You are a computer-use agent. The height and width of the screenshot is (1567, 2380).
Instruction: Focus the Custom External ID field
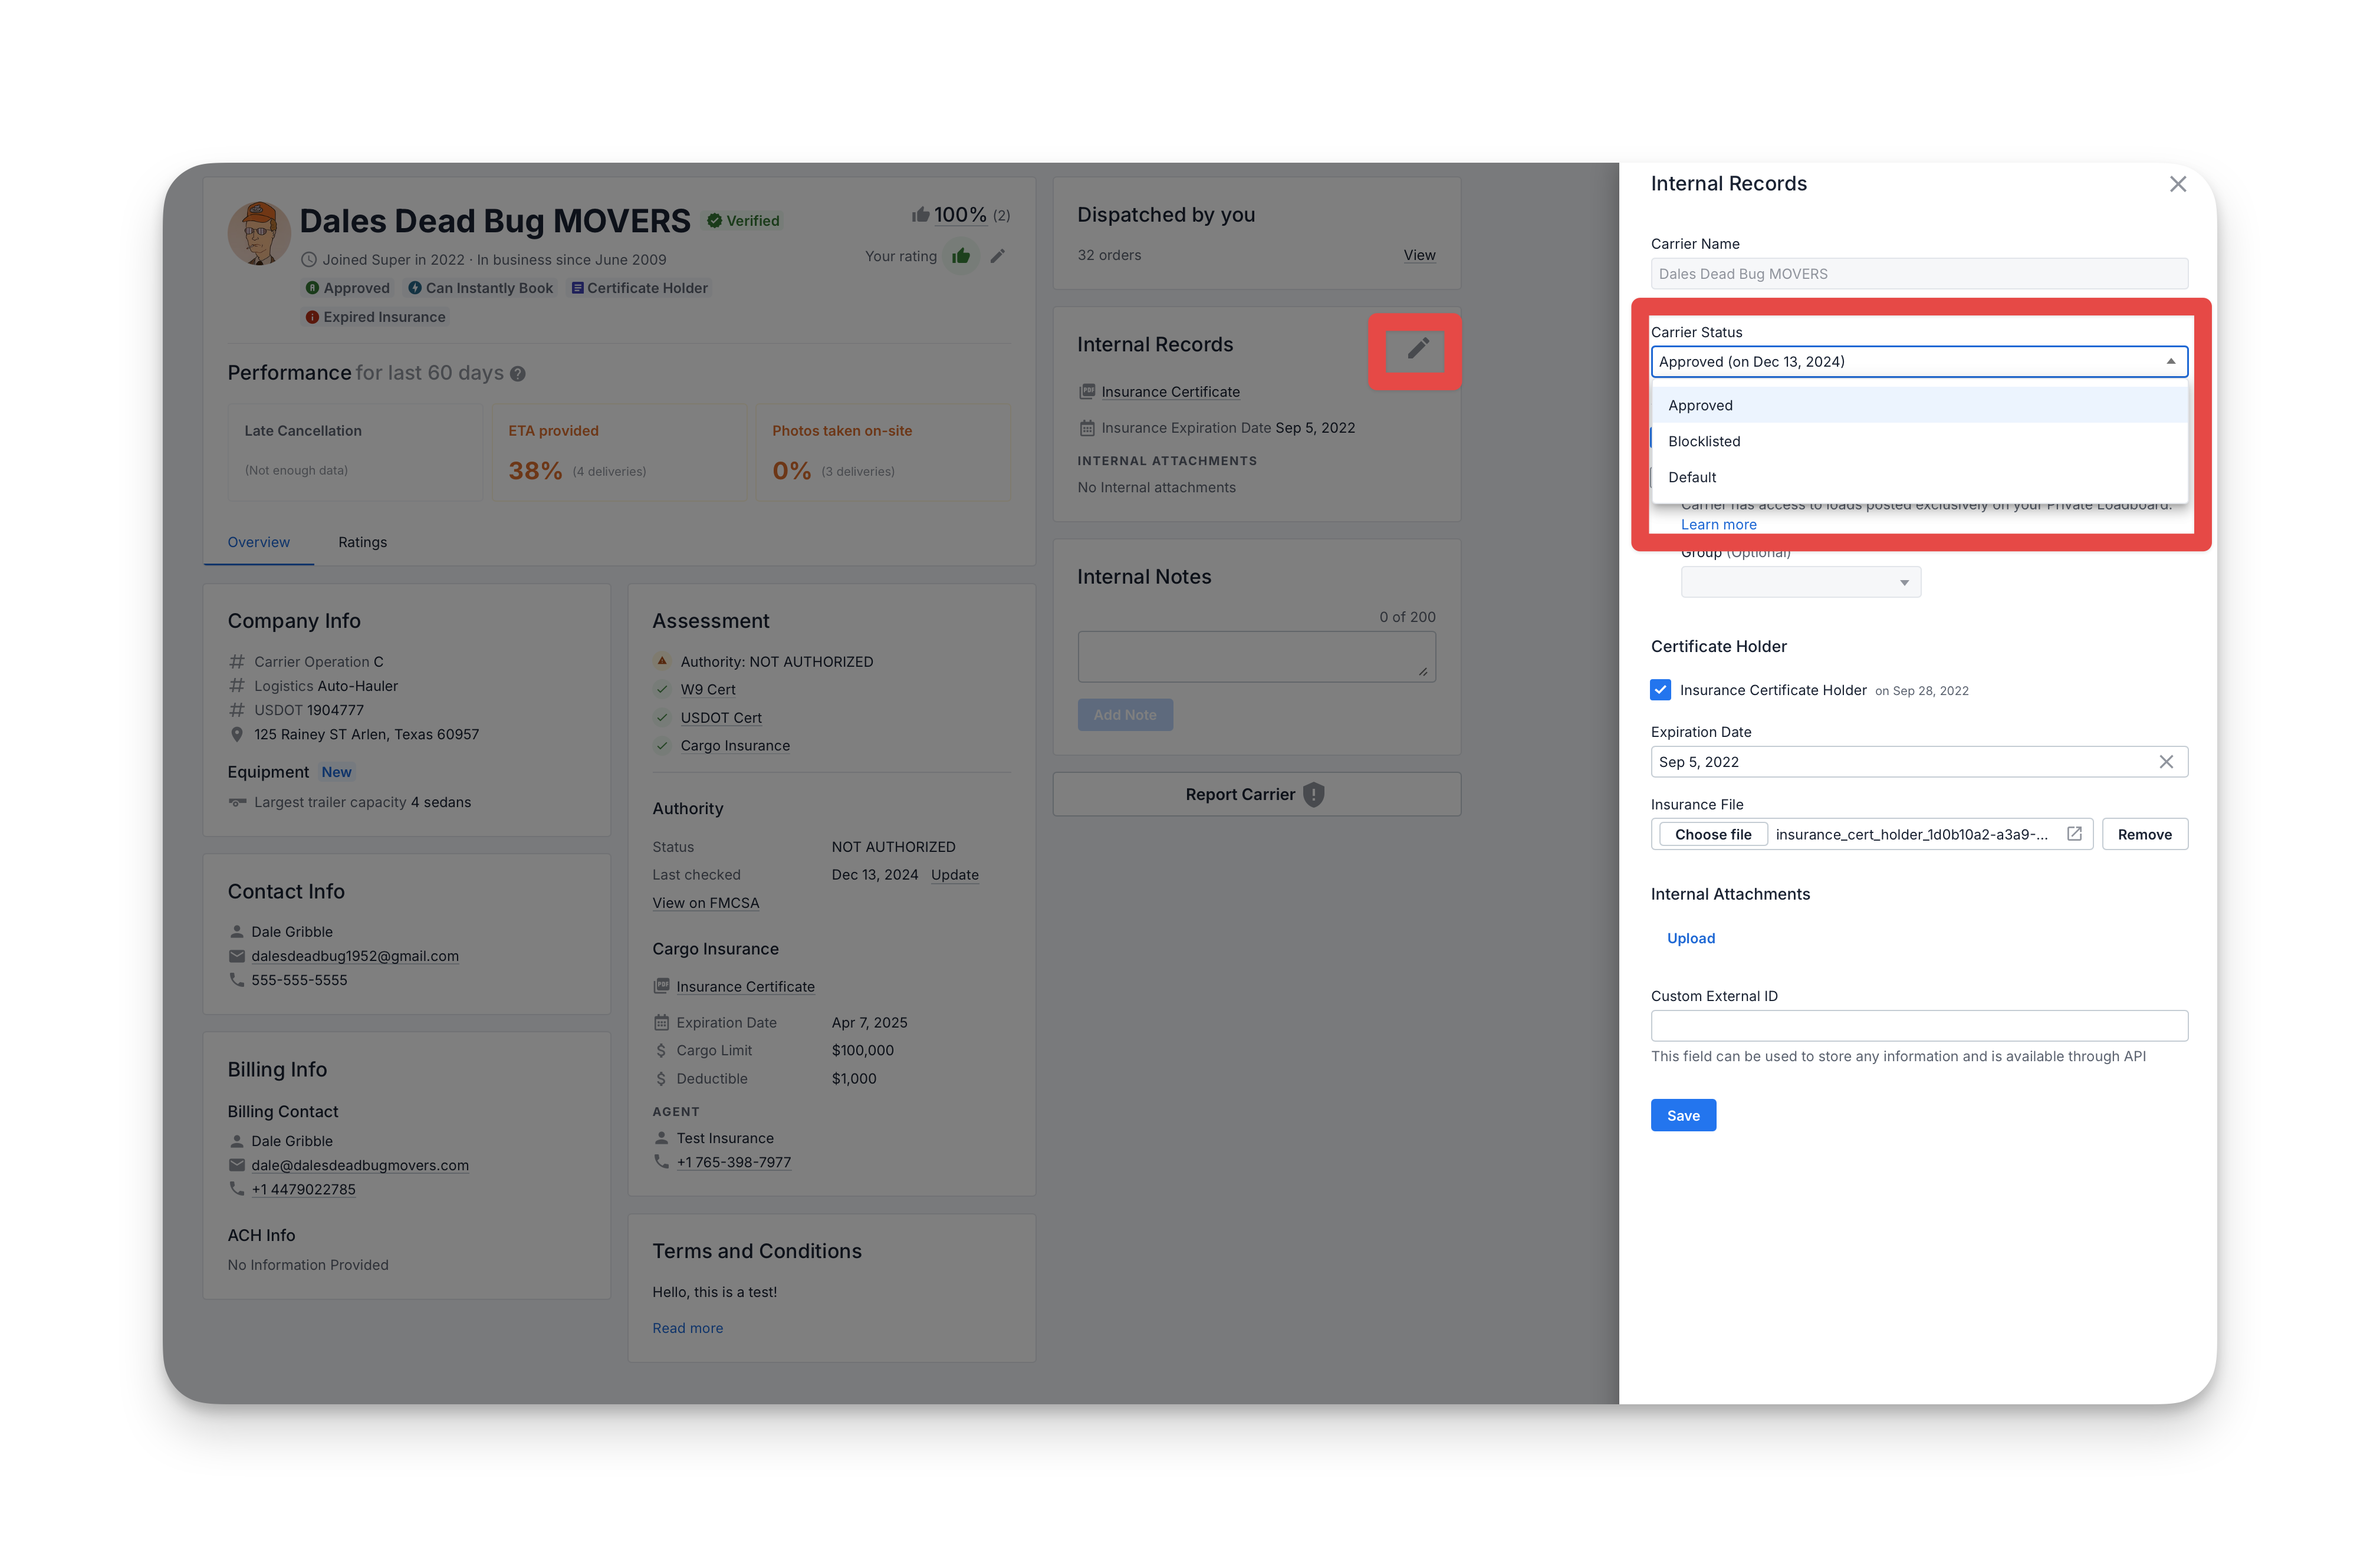tap(1919, 1025)
